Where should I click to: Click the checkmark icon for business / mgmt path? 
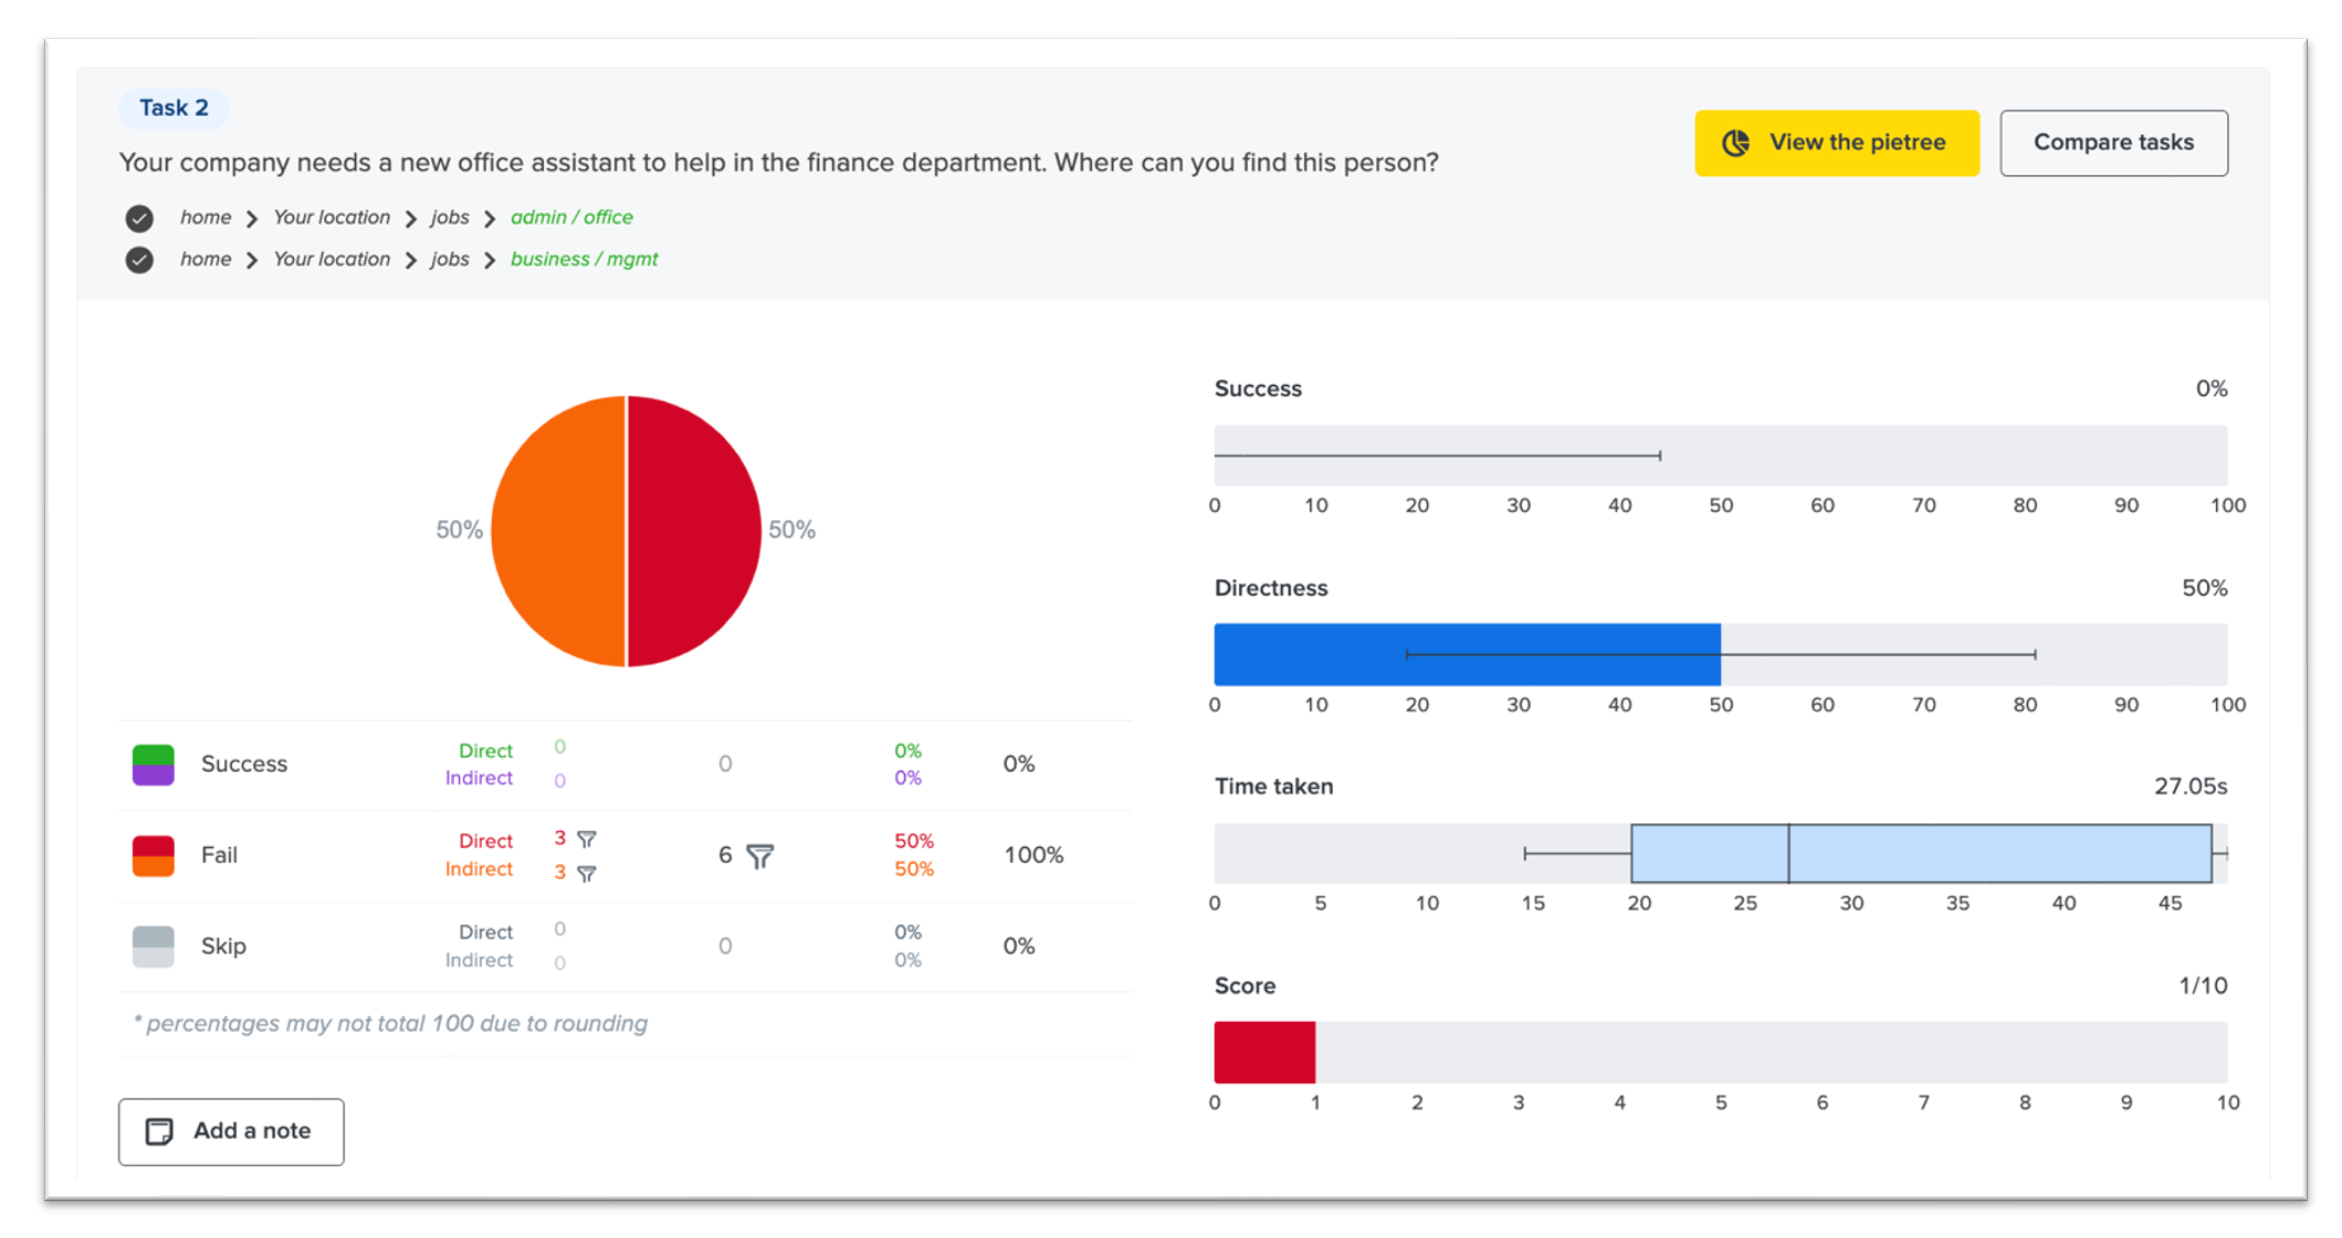[x=140, y=260]
